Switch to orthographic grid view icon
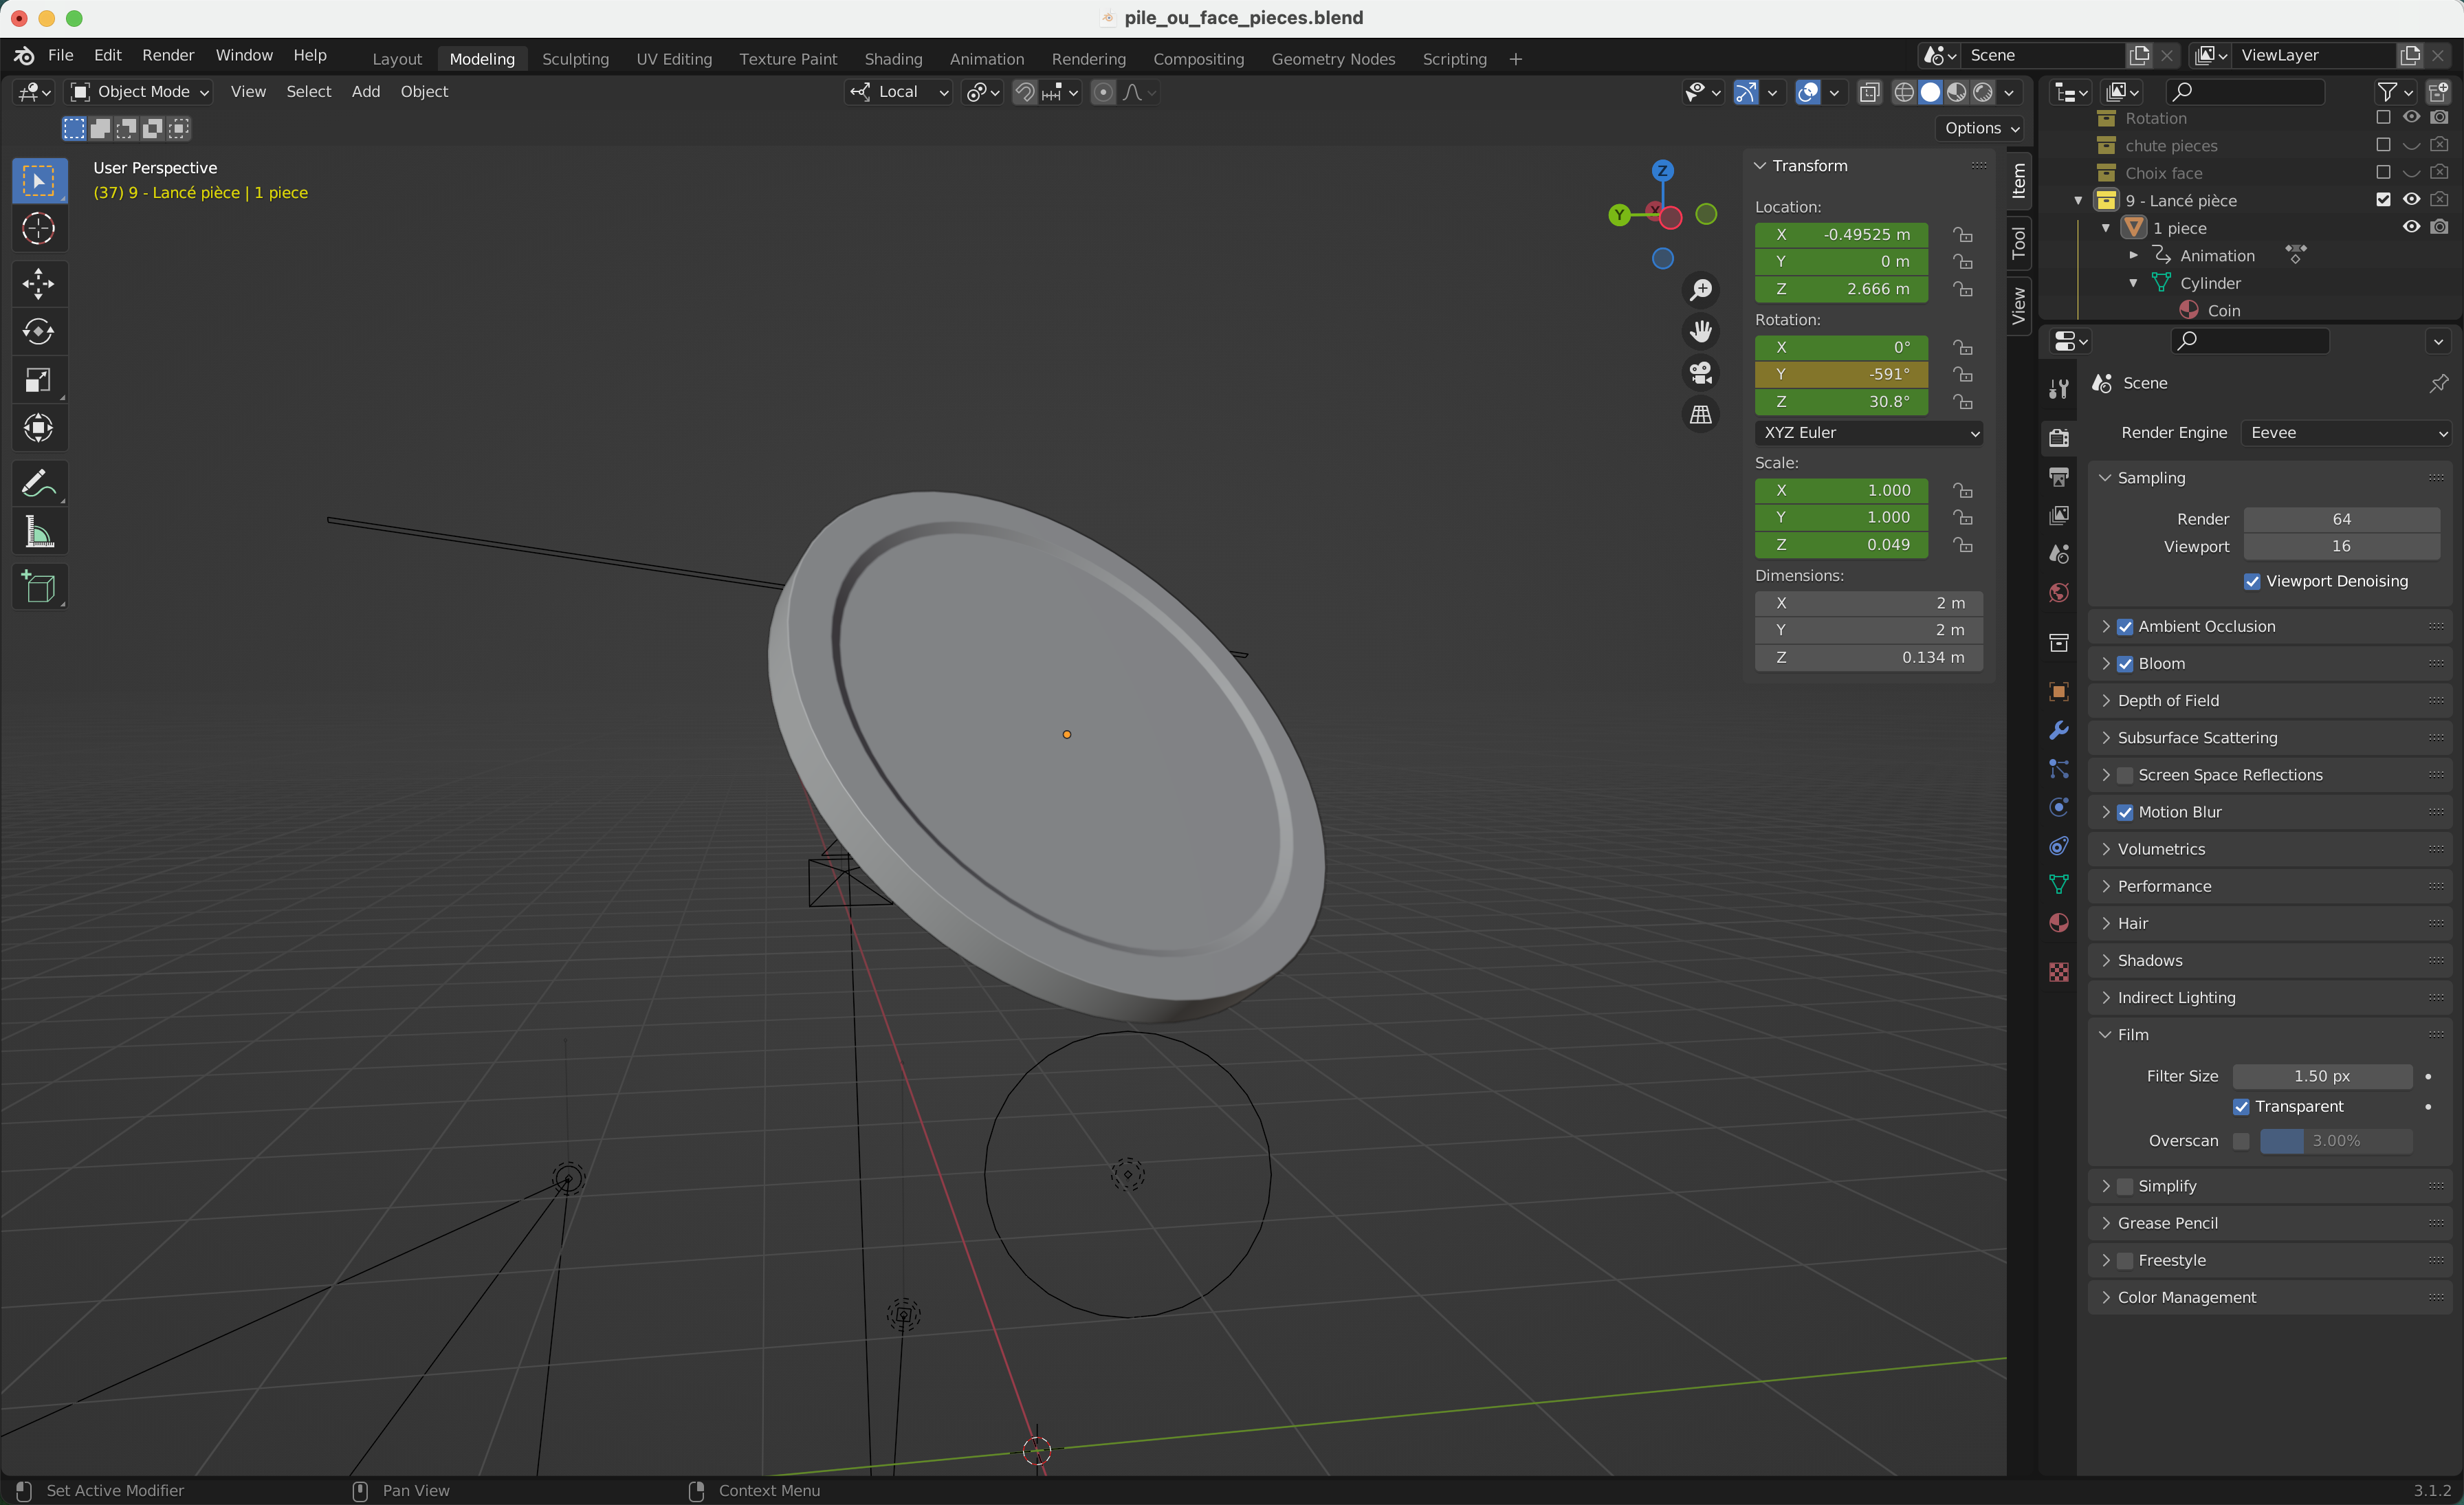Viewport: 2464px width, 1505px height. point(1700,415)
